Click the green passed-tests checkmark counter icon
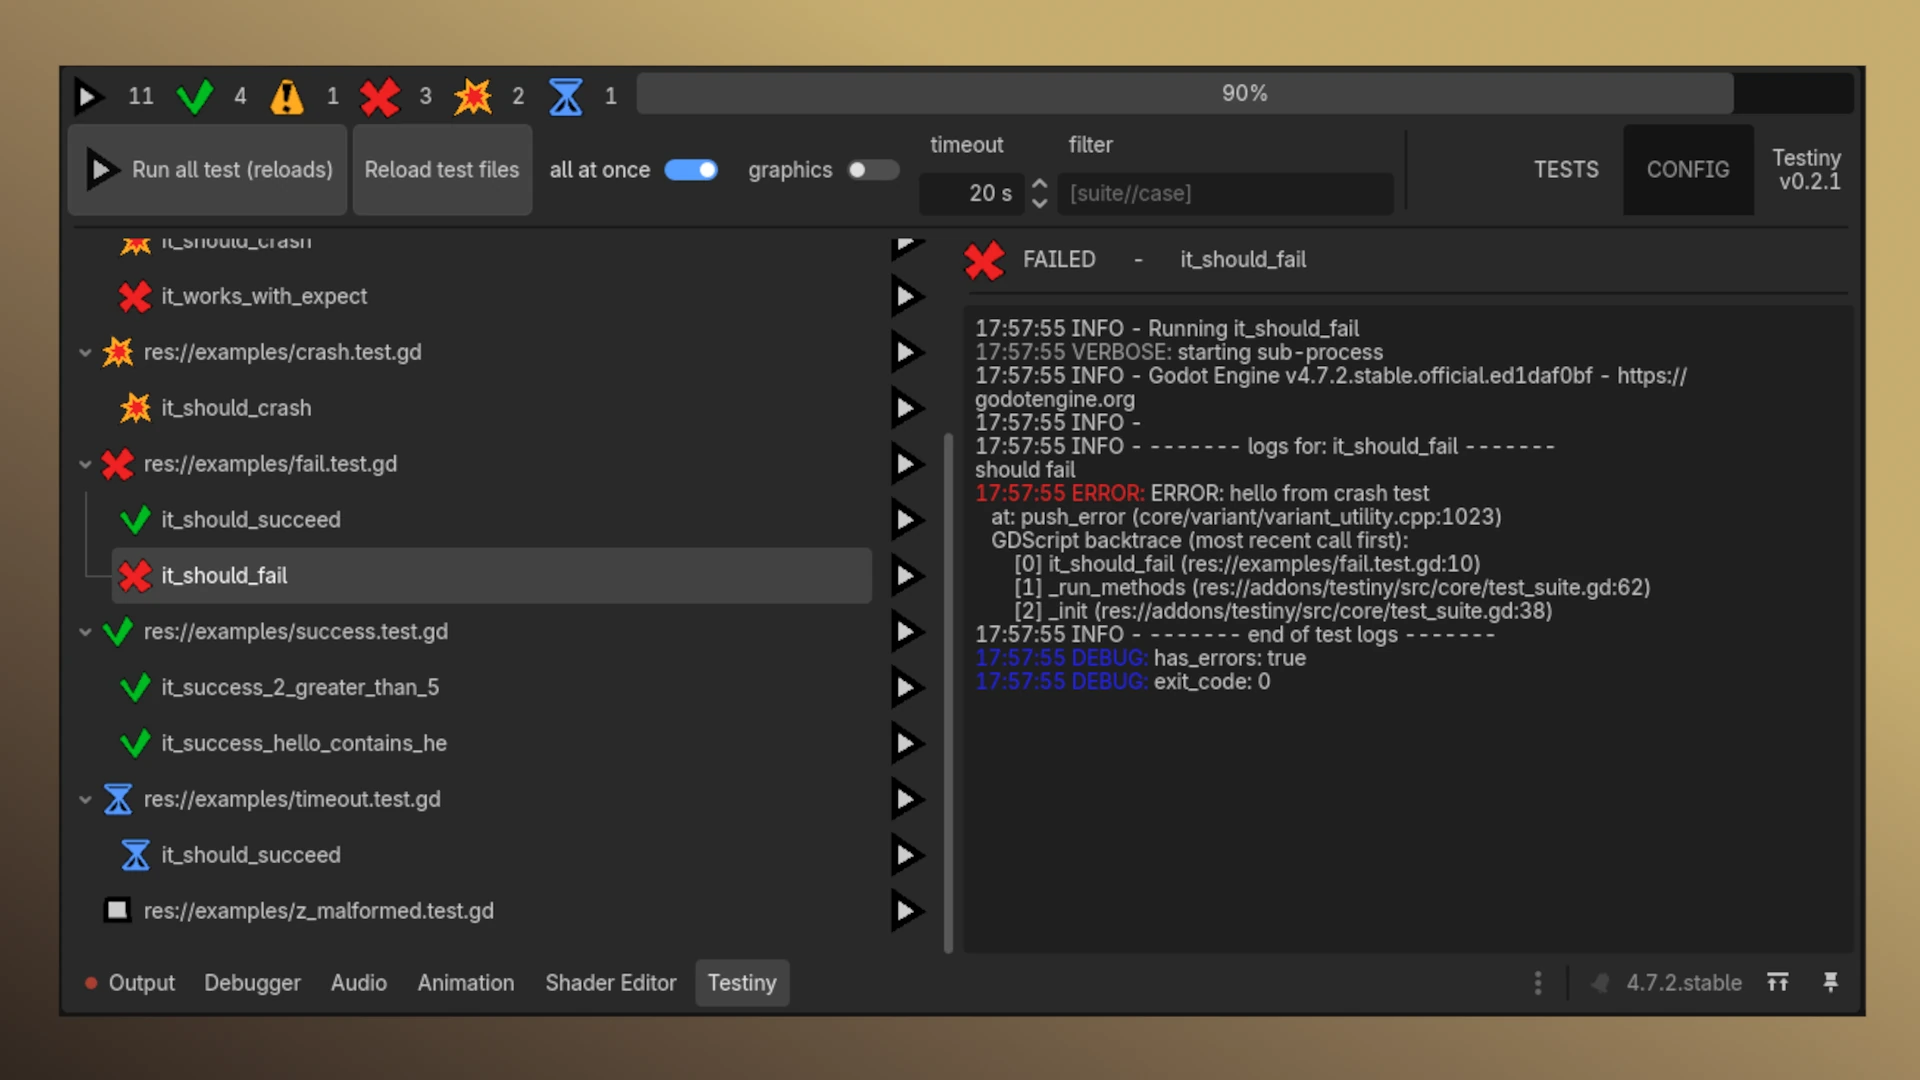Viewport: 1920px width, 1080px height. tap(195, 96)
